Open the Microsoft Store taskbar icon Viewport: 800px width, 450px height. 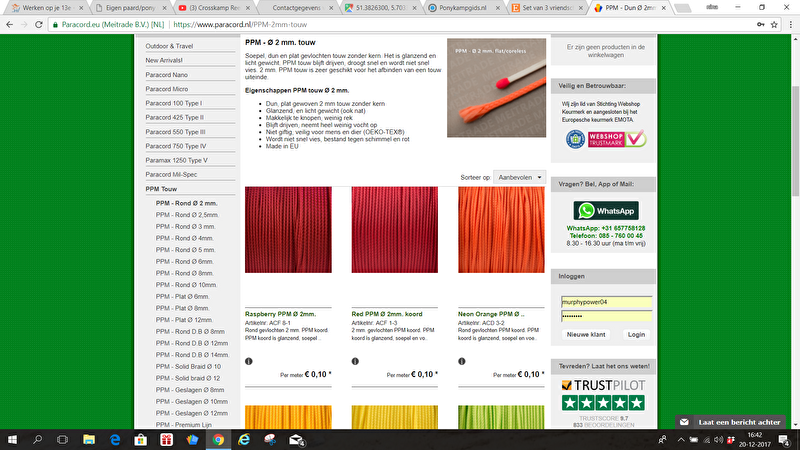(141, 440)
